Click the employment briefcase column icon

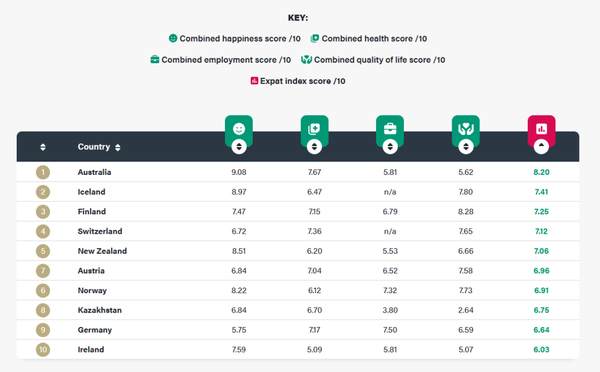[390, 129]
